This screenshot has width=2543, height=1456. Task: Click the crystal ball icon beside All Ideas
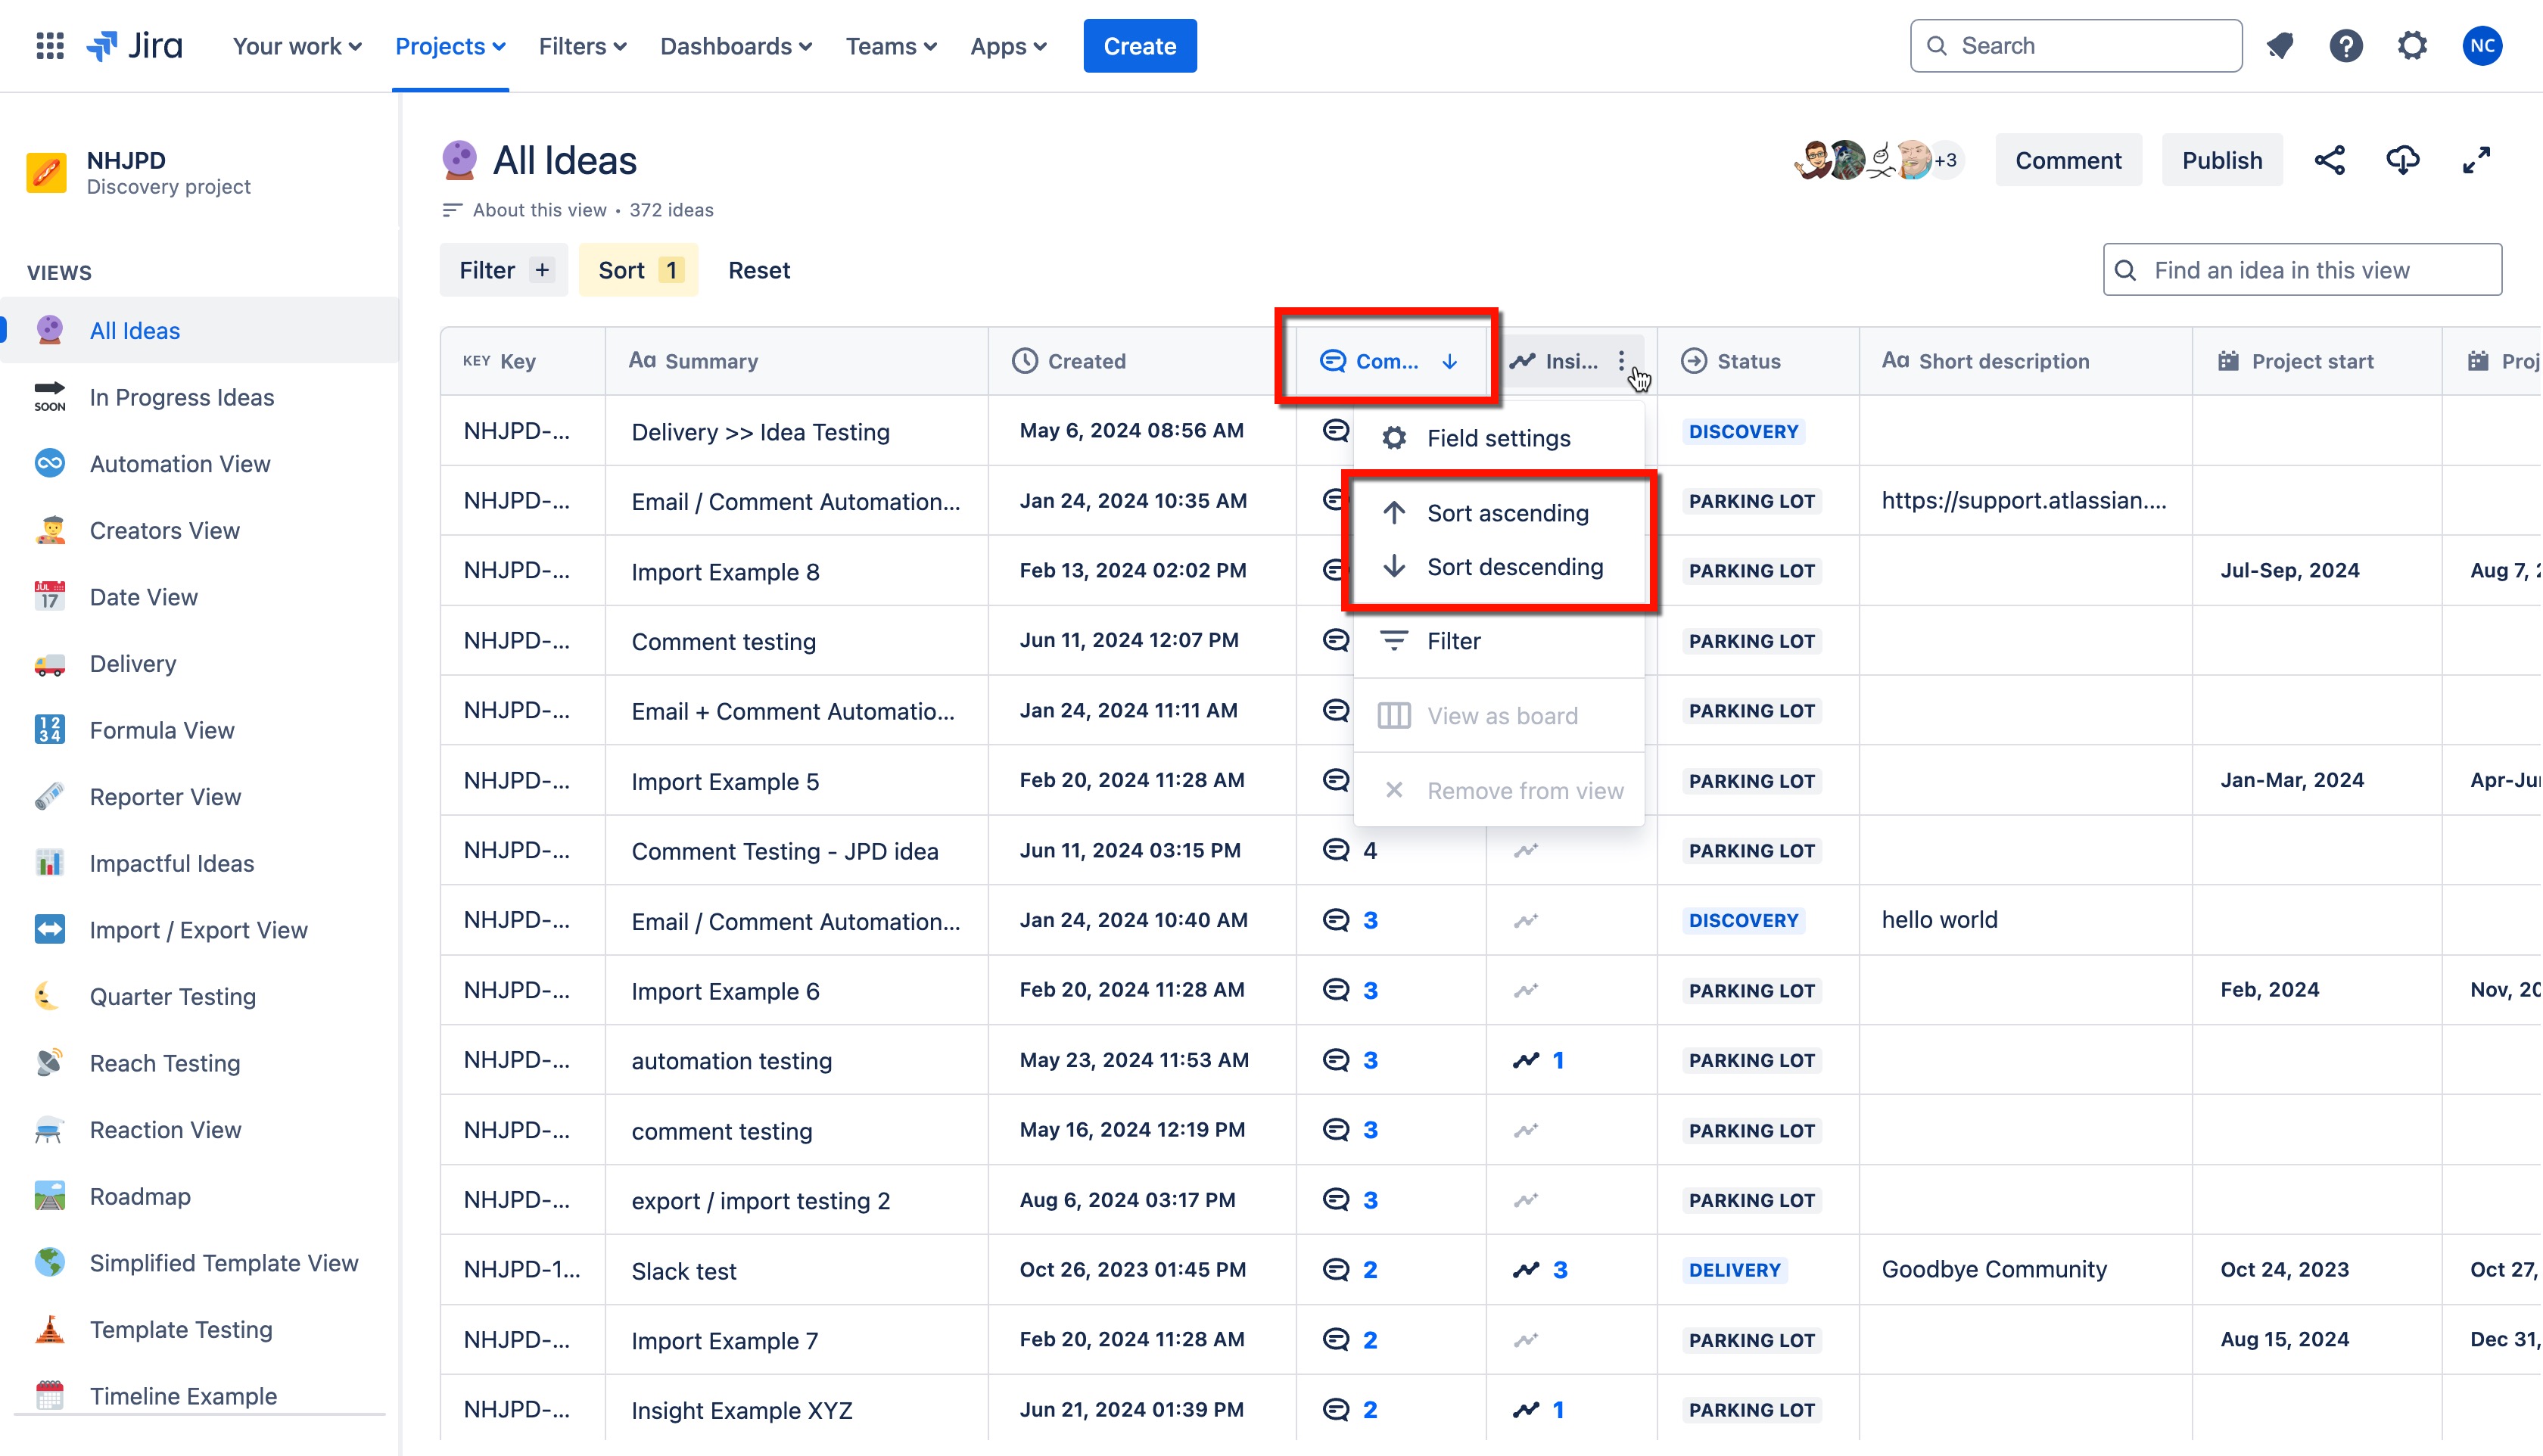460,158
